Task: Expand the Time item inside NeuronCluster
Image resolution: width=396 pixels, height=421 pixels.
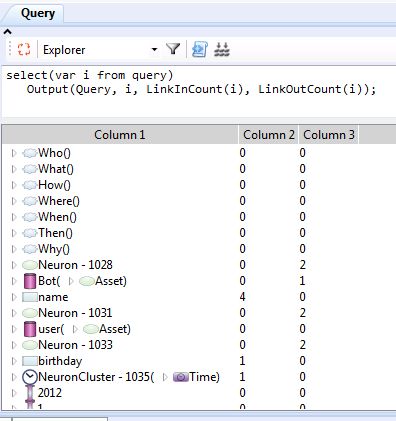Action: 165,377
